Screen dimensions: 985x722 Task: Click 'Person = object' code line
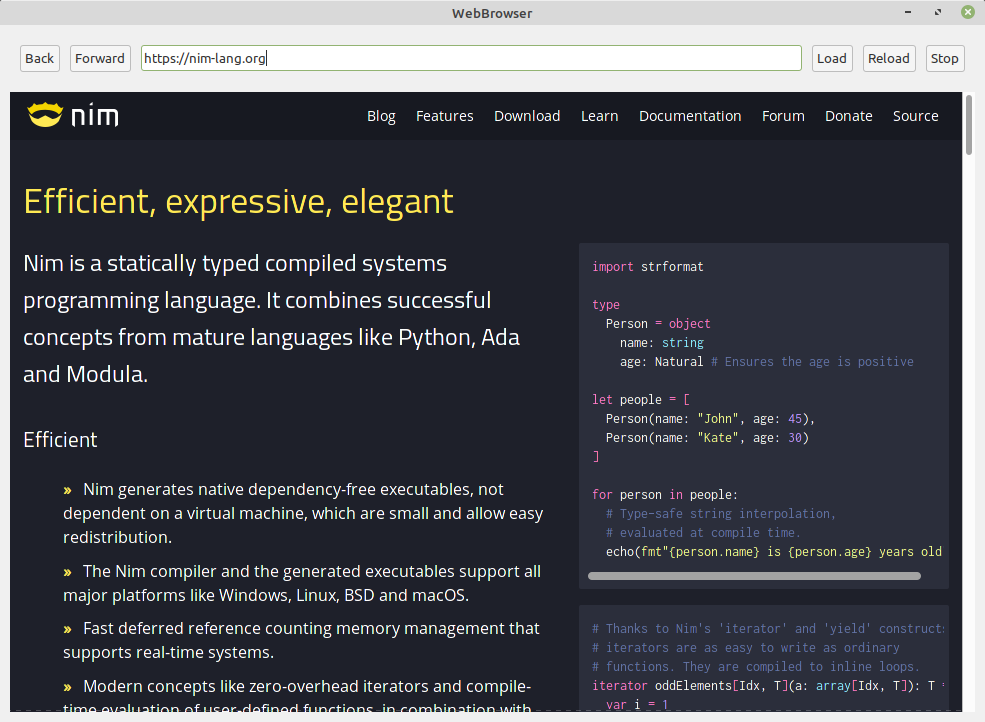(658, 324)
